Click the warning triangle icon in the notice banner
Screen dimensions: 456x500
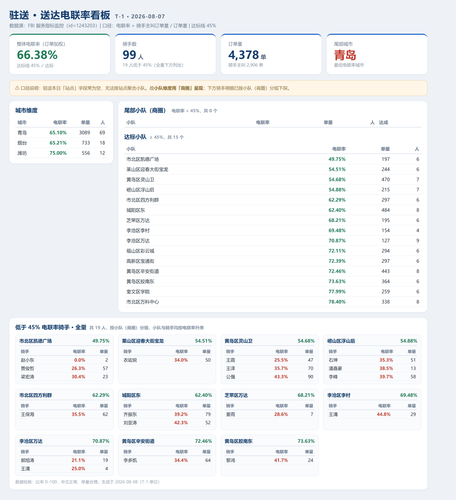[x=17, y=88]
